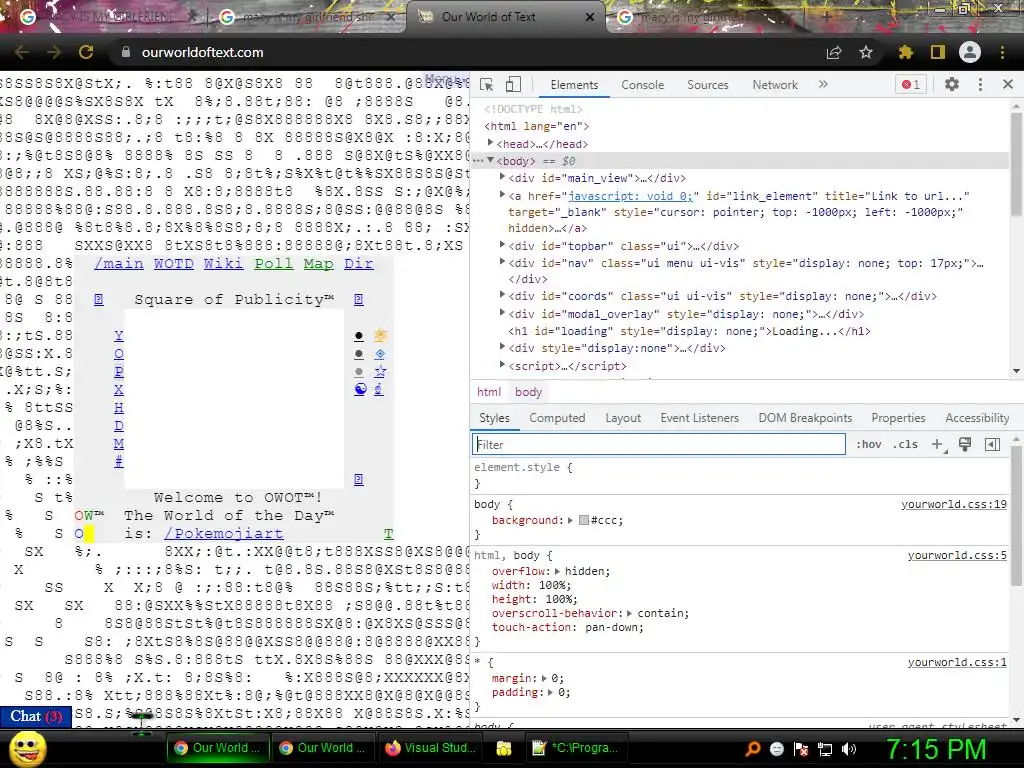Open the Dir link

[359, 264]
